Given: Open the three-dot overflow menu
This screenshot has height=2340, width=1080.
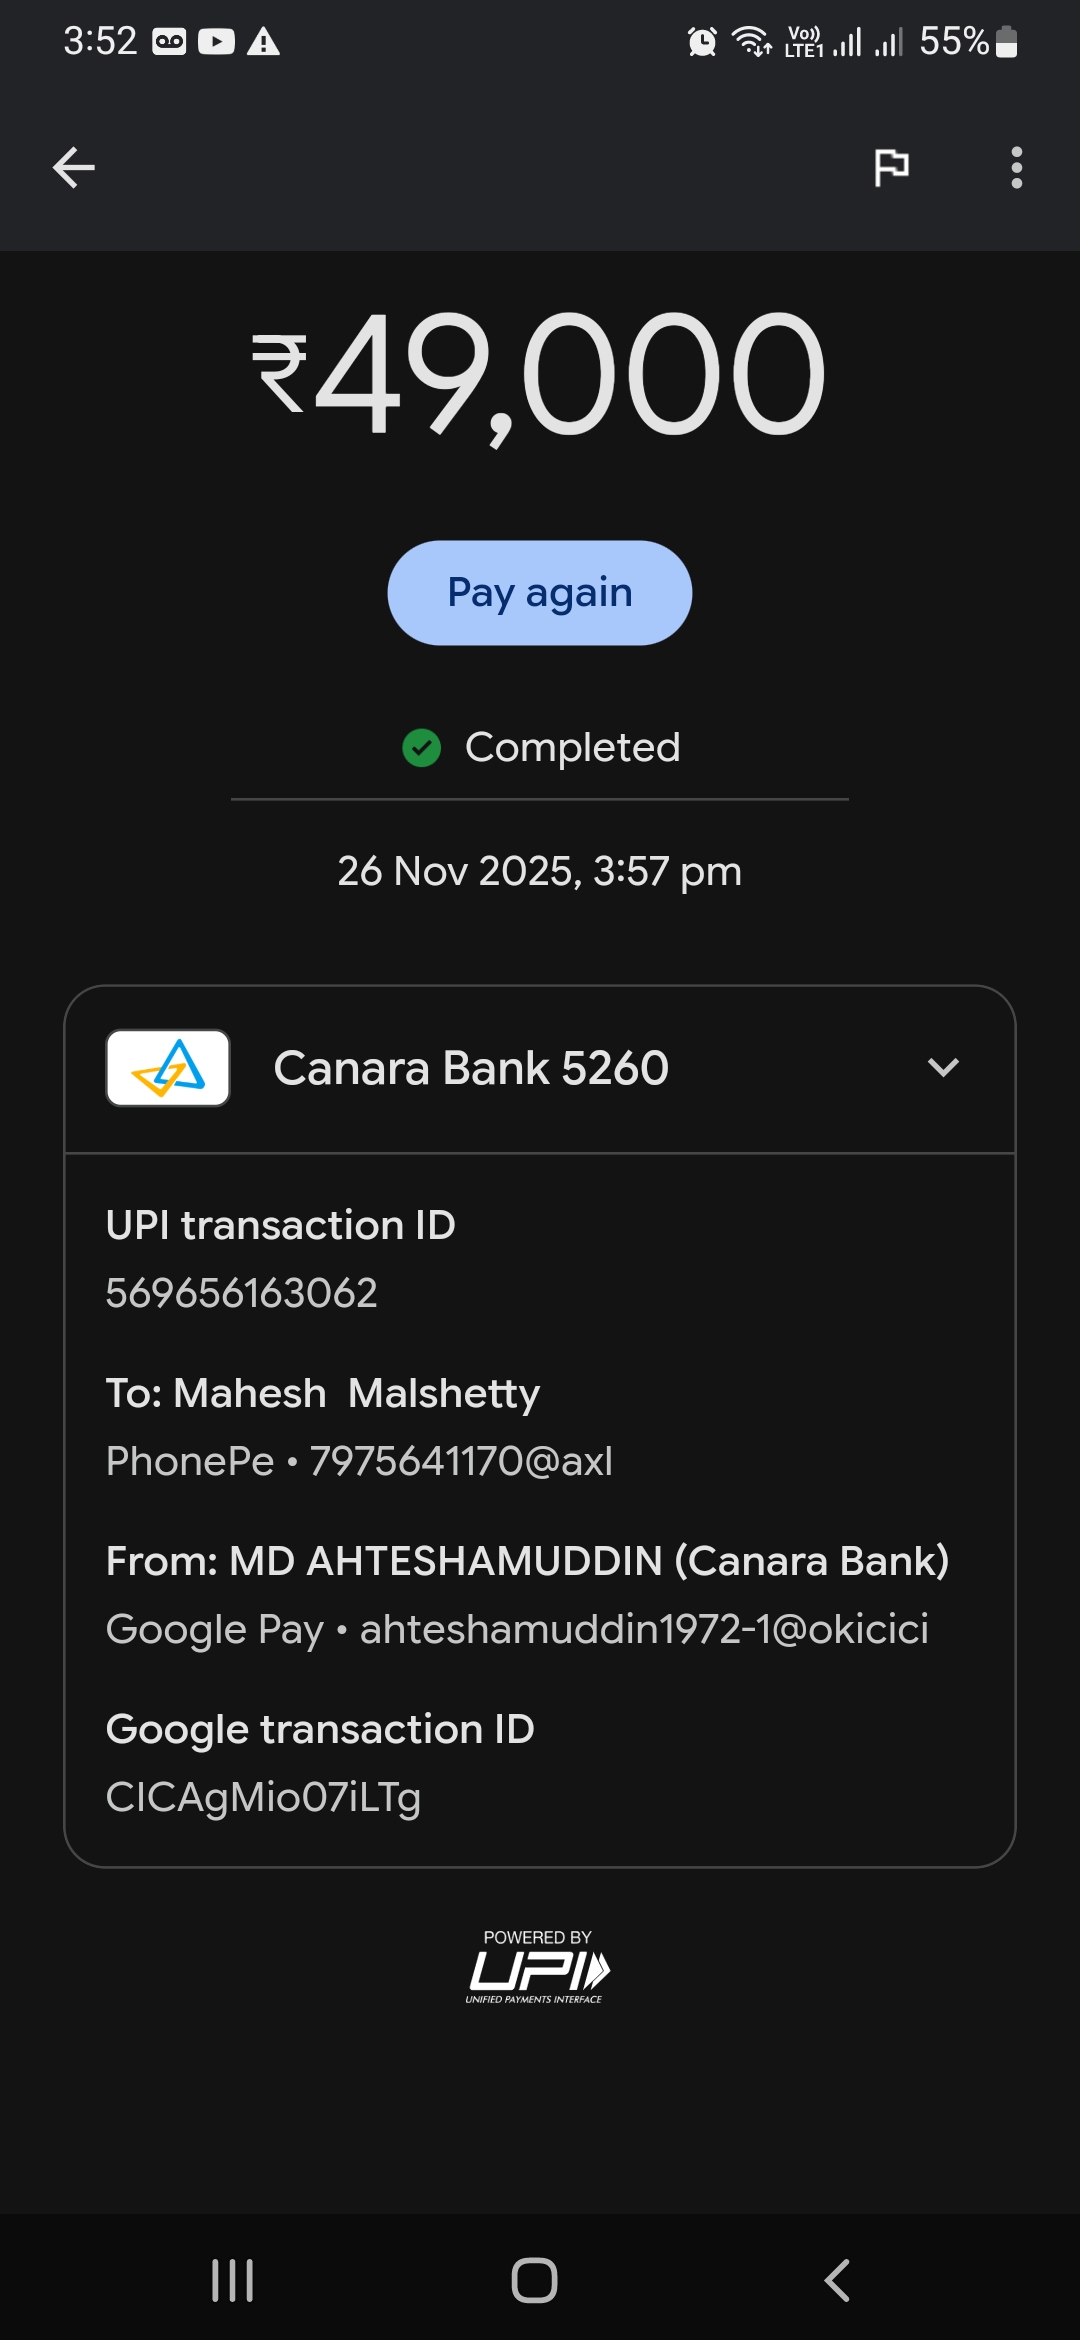Looking at the screenshot, I should [1016, 167].
